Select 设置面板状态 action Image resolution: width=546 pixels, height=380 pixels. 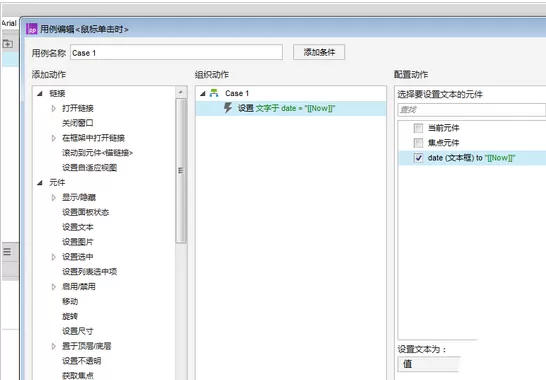[85, 212]
